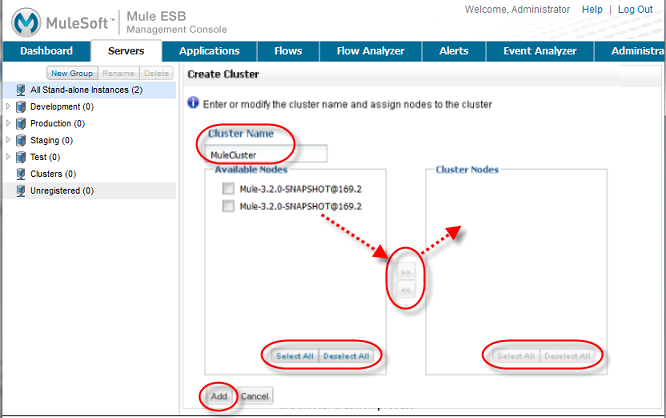Click Deselect All under Cluster Nodes
Image resolution: width=666 pixels, height=418 pixels.
pos(567,356)
